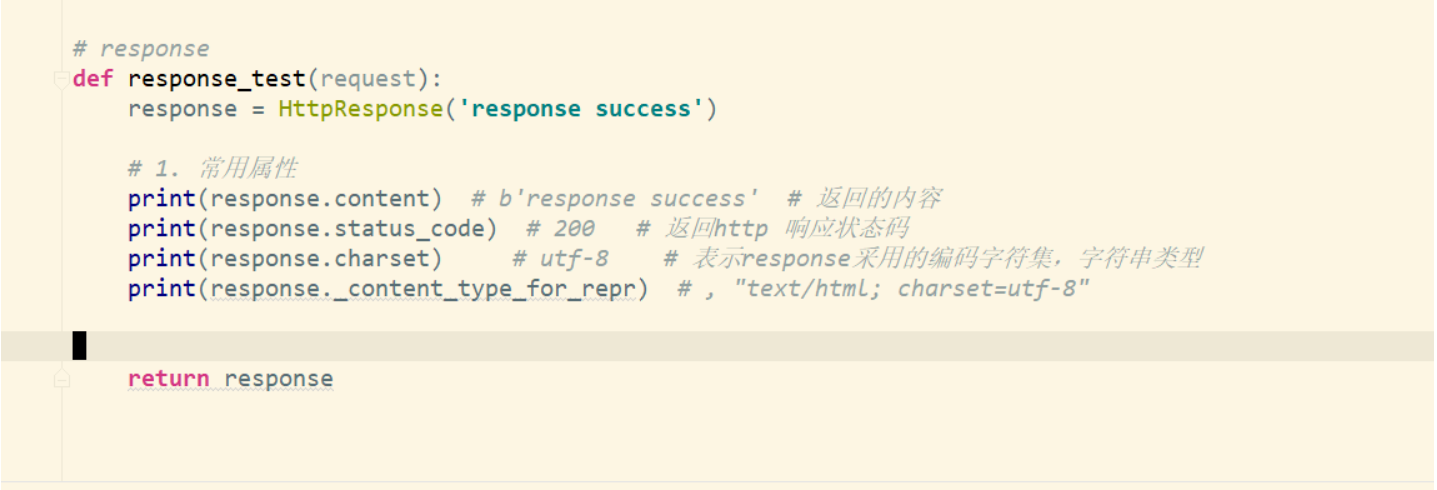Click the '# response' comment line

(141, 49)
